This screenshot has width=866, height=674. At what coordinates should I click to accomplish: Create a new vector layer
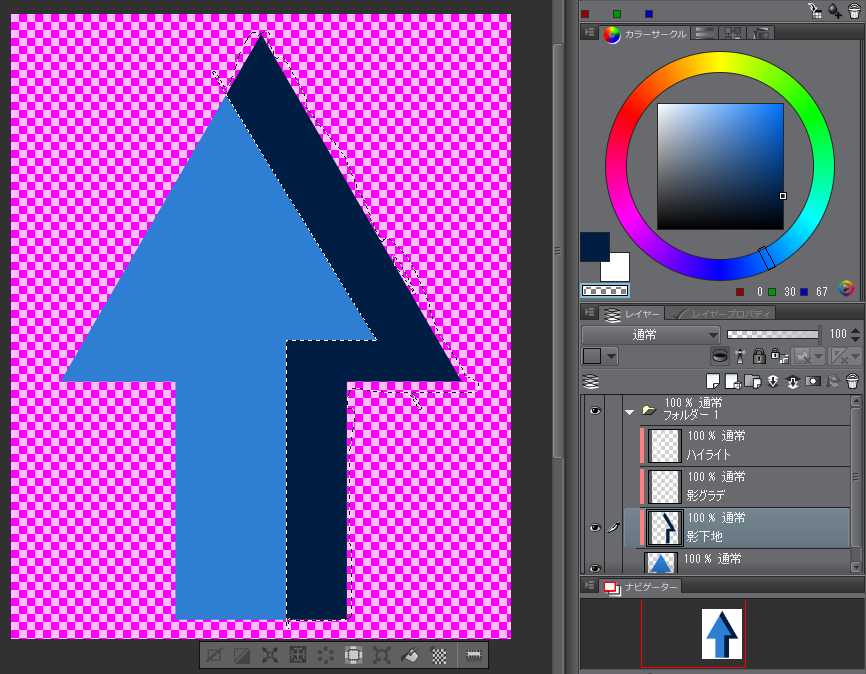tap(733, 381)
